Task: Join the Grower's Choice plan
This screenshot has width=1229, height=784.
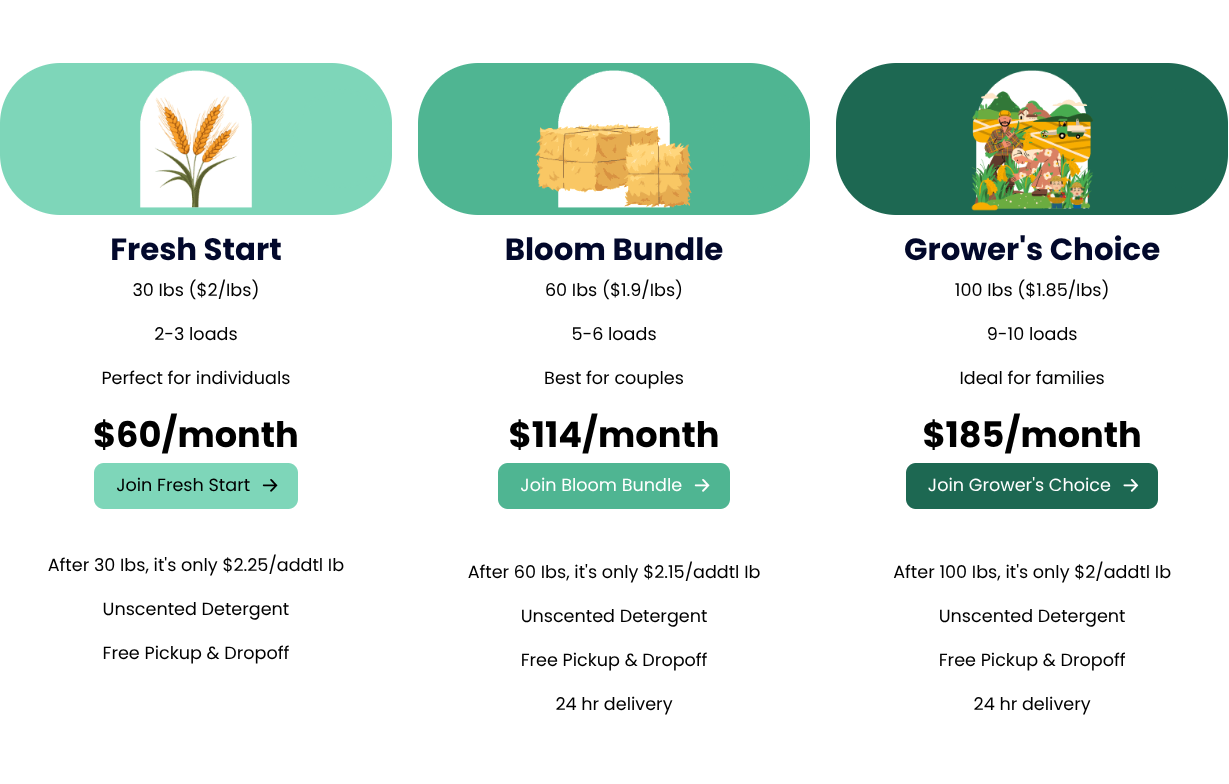Action: 1032,486
